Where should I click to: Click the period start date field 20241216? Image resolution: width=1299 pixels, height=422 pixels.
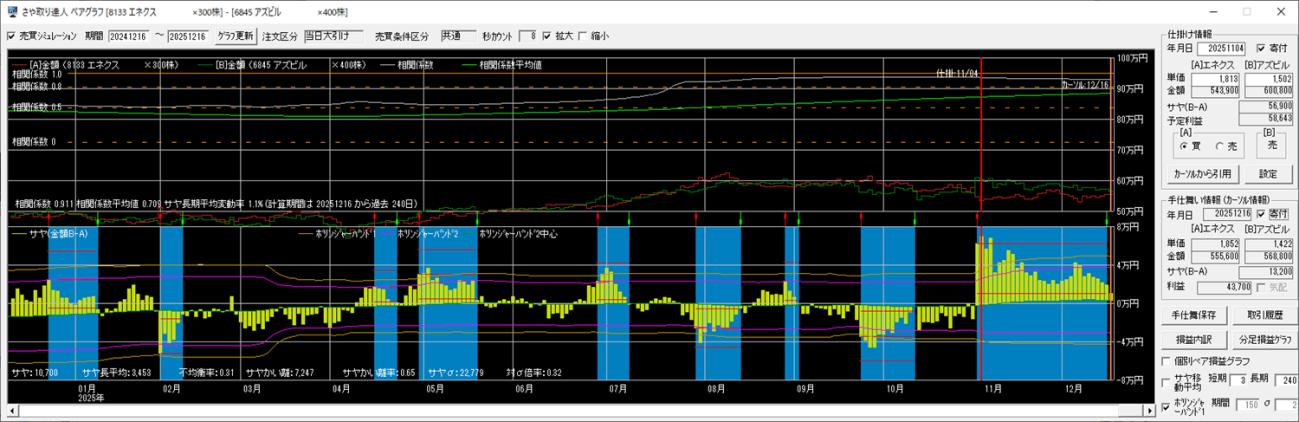130,36
